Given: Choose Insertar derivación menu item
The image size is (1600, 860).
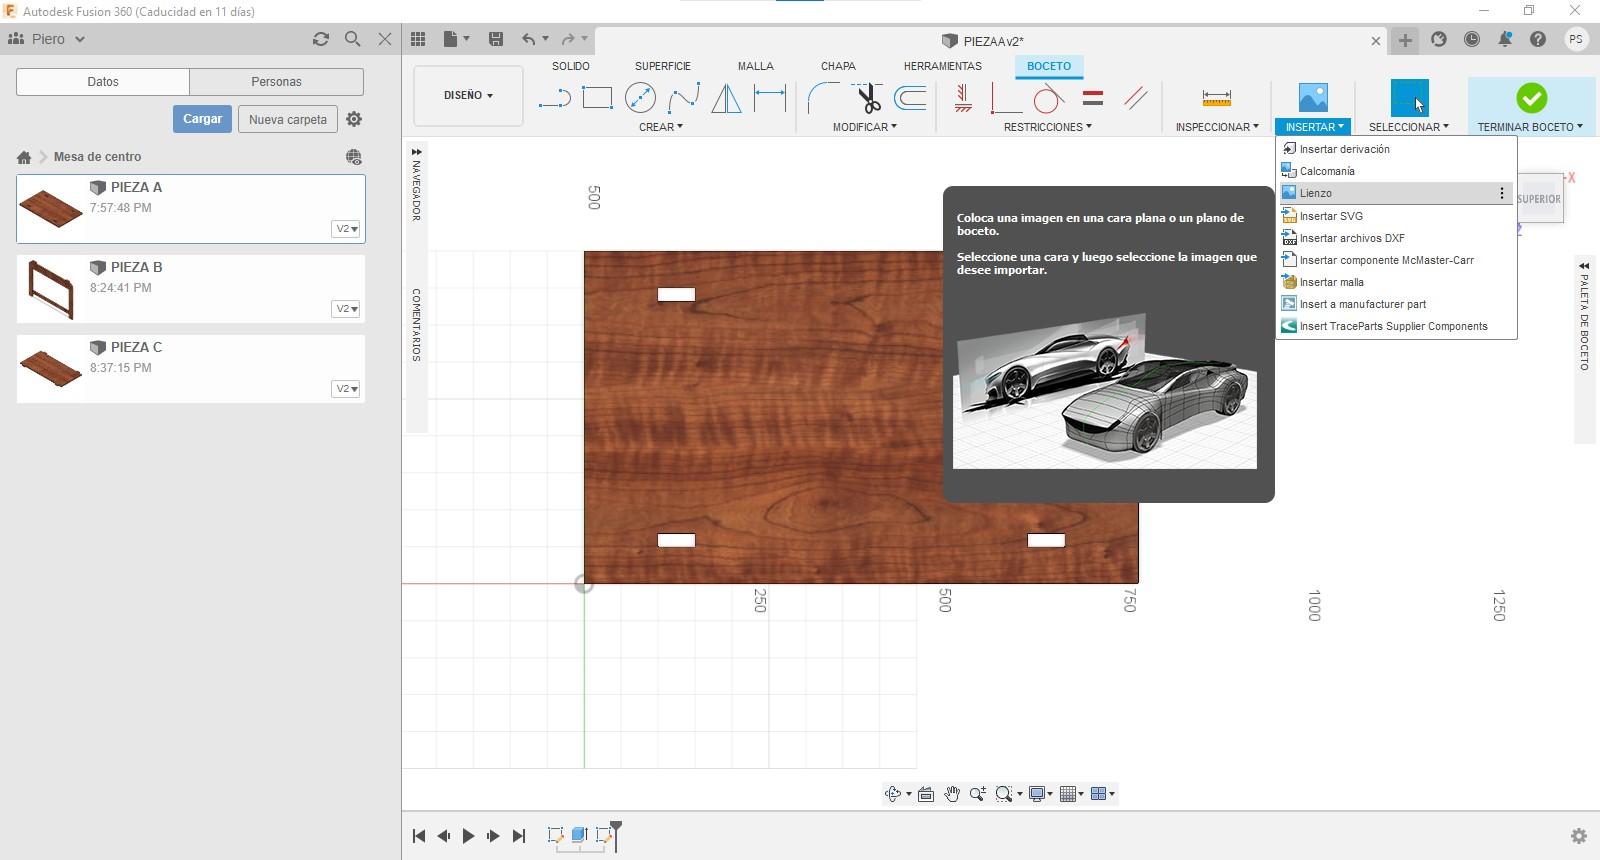Looking at the screenshot, I should coord(1396,149).
